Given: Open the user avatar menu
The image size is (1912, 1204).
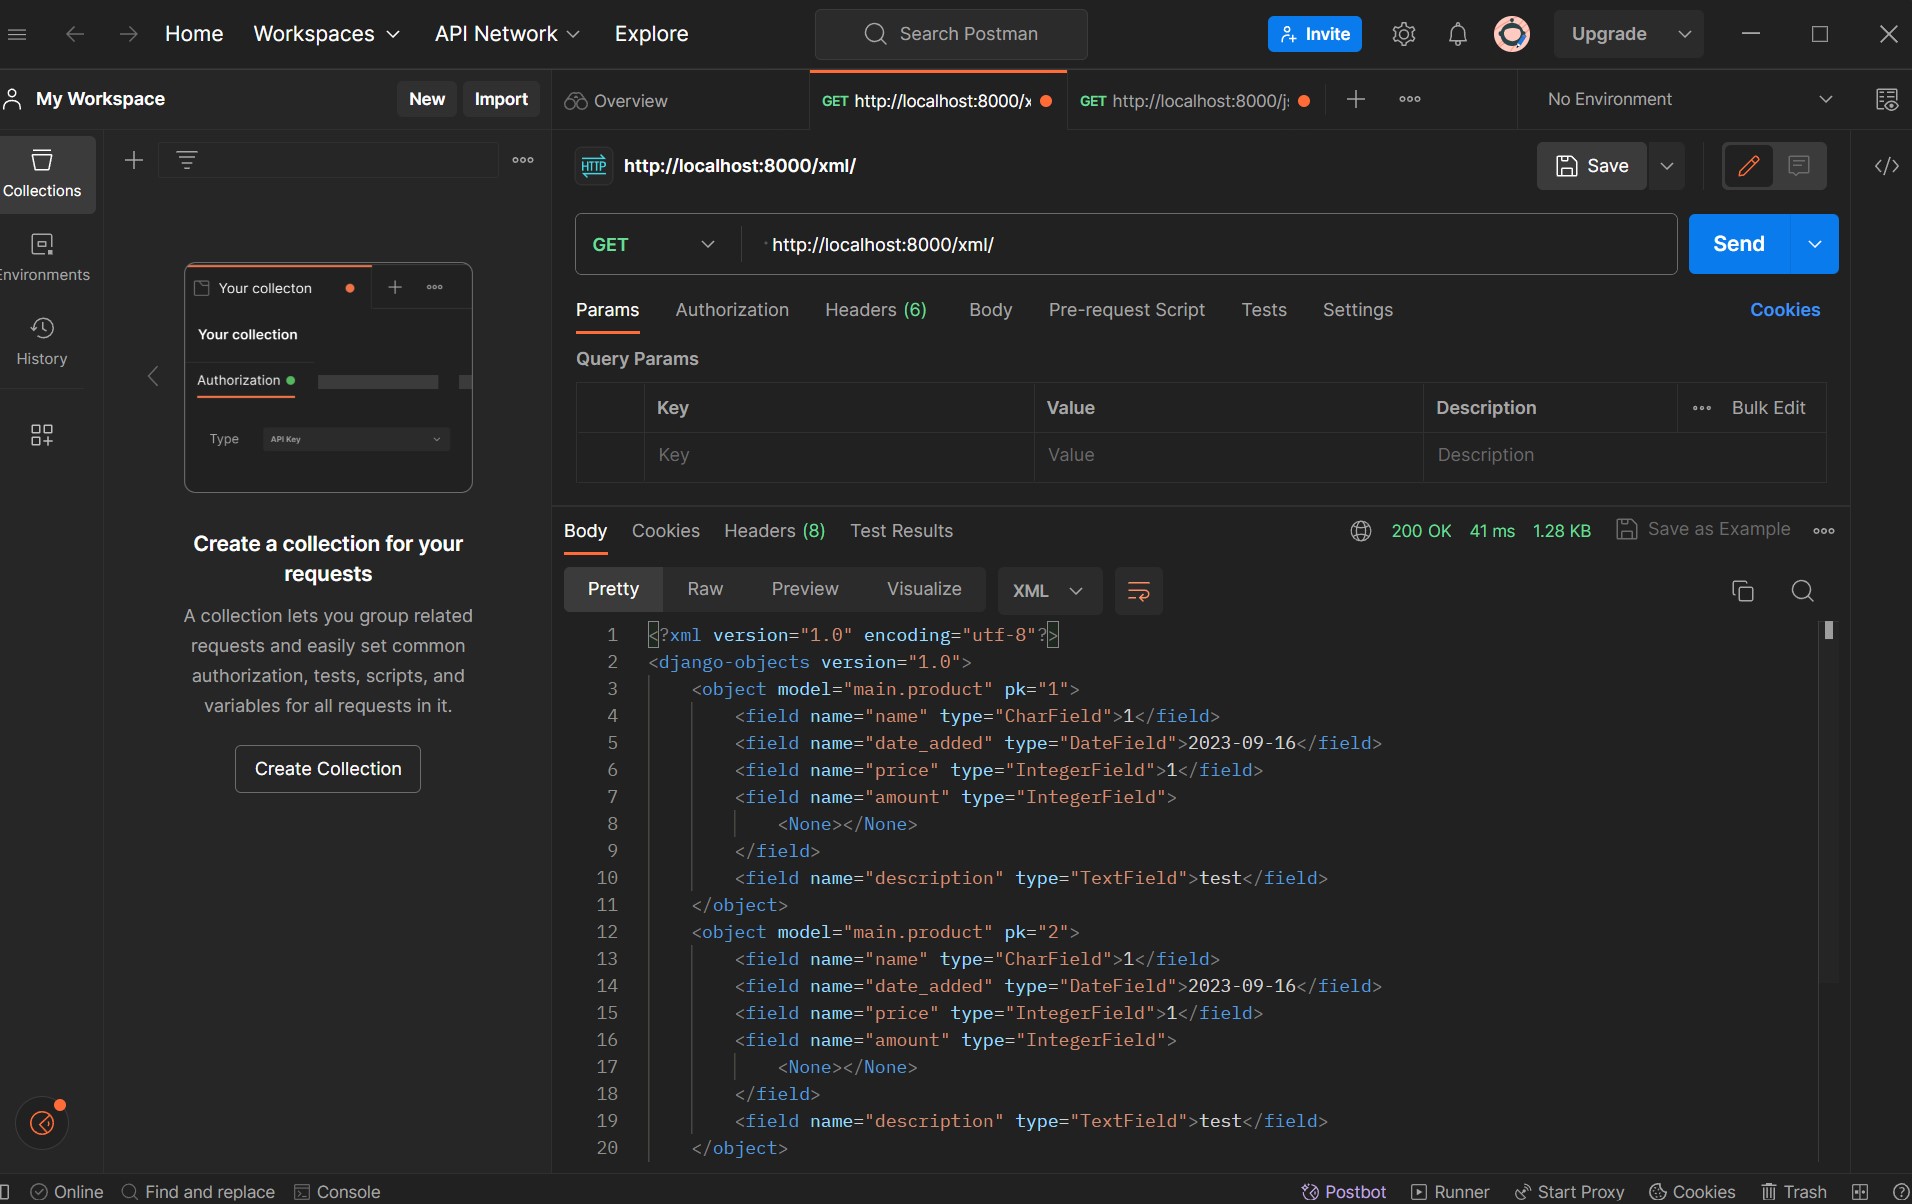Looking at the screenshot, I should pos(1512,34).
